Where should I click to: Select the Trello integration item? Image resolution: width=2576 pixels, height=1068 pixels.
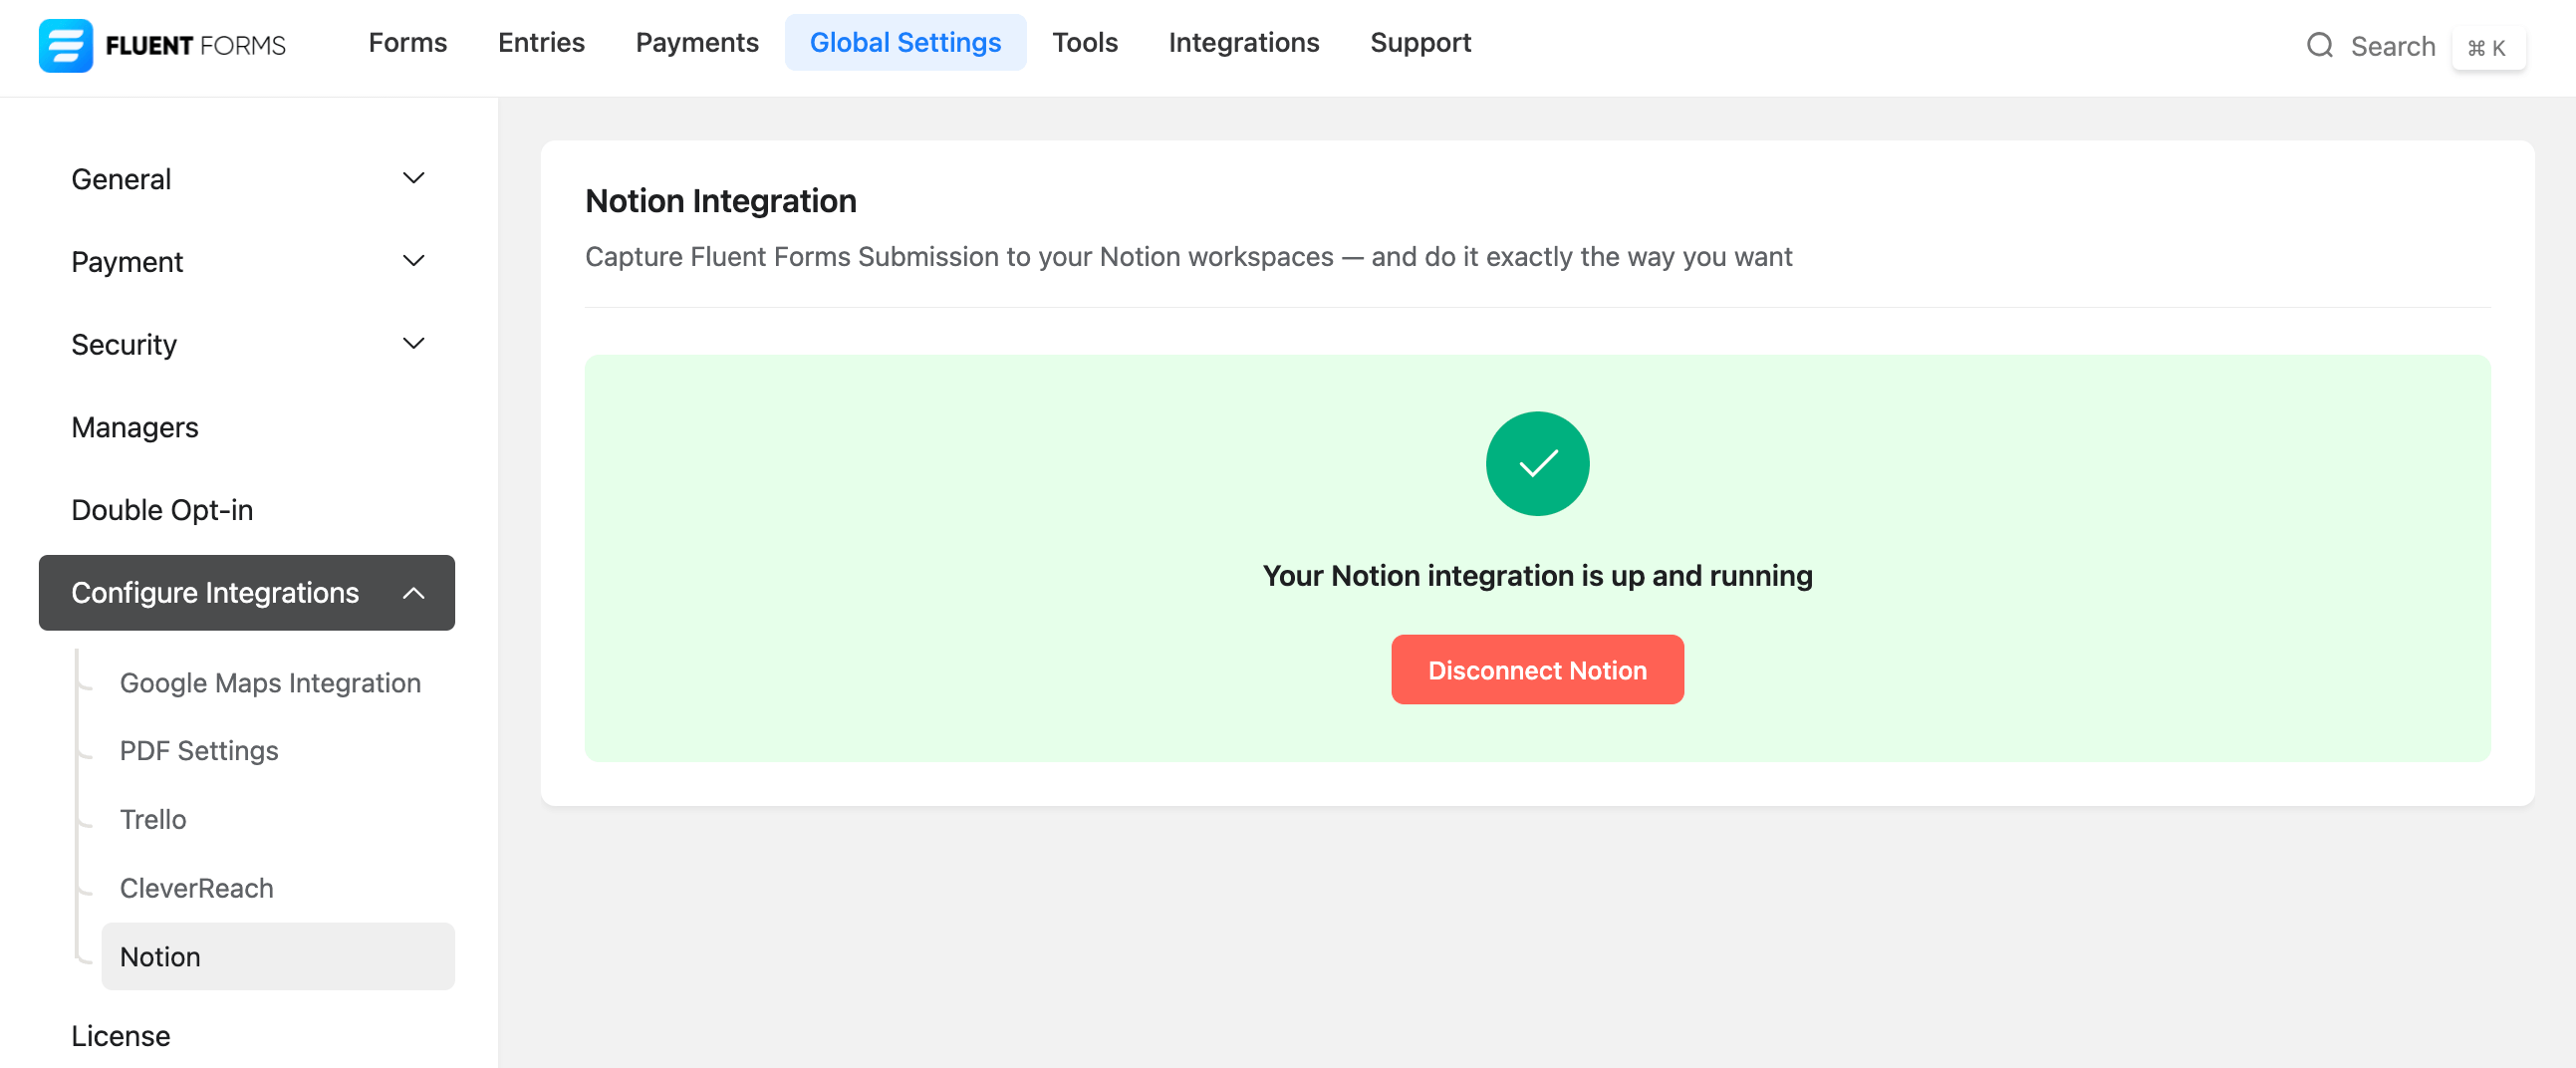pos(153,819)
